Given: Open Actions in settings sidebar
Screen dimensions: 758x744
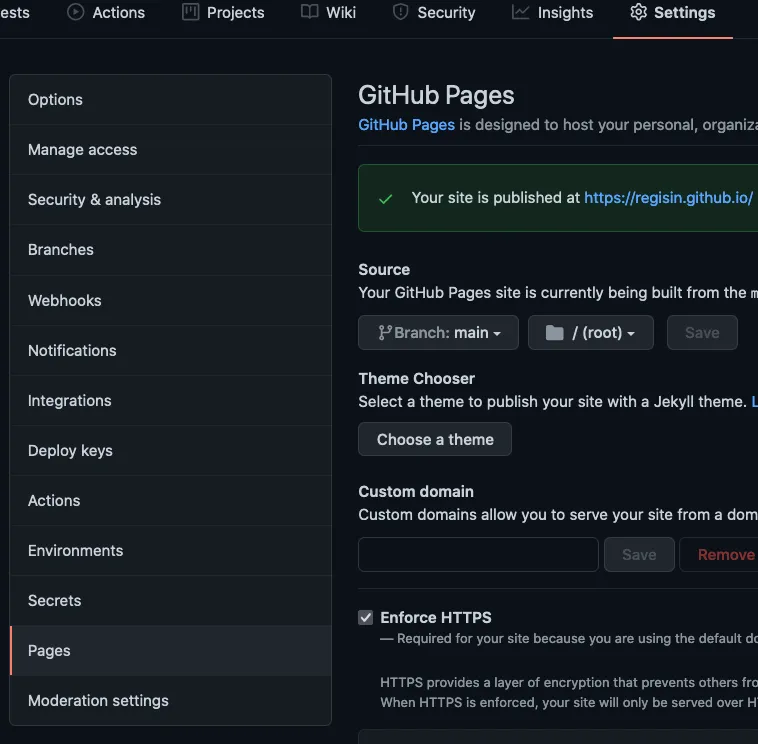Looking at the screenshot, I should 171,501.
